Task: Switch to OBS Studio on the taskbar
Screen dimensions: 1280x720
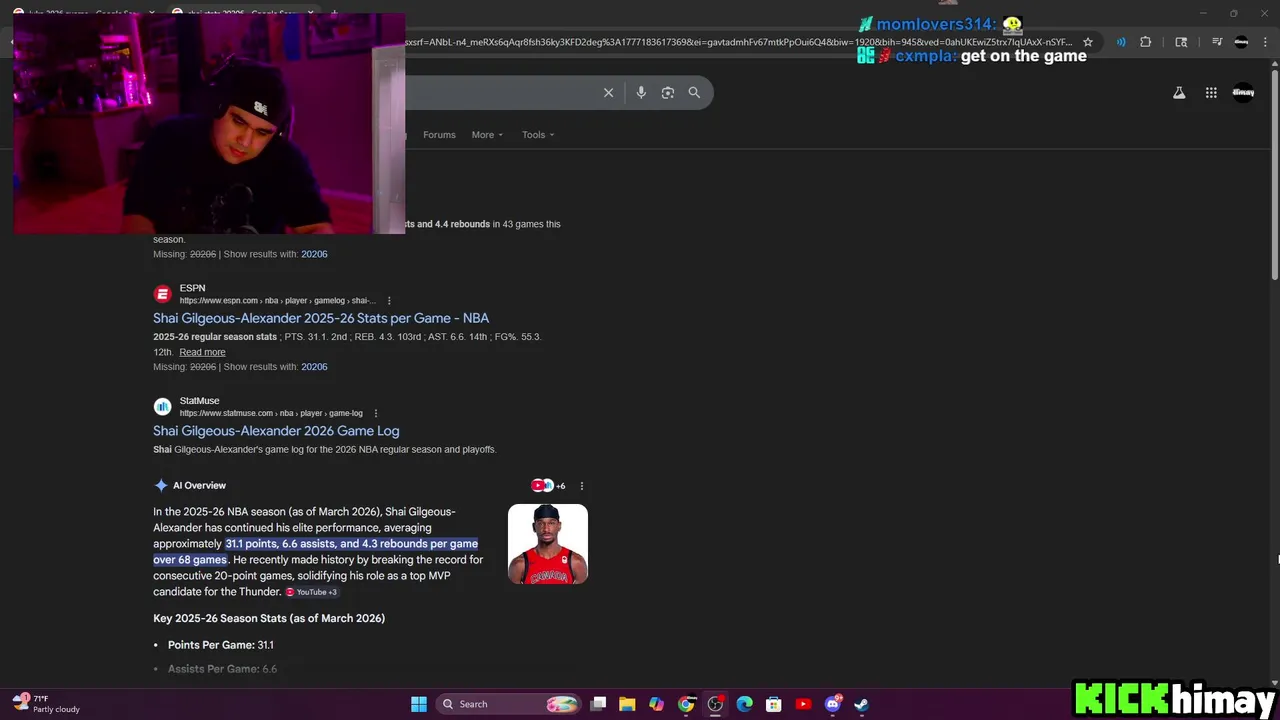Action: point(715,704)
